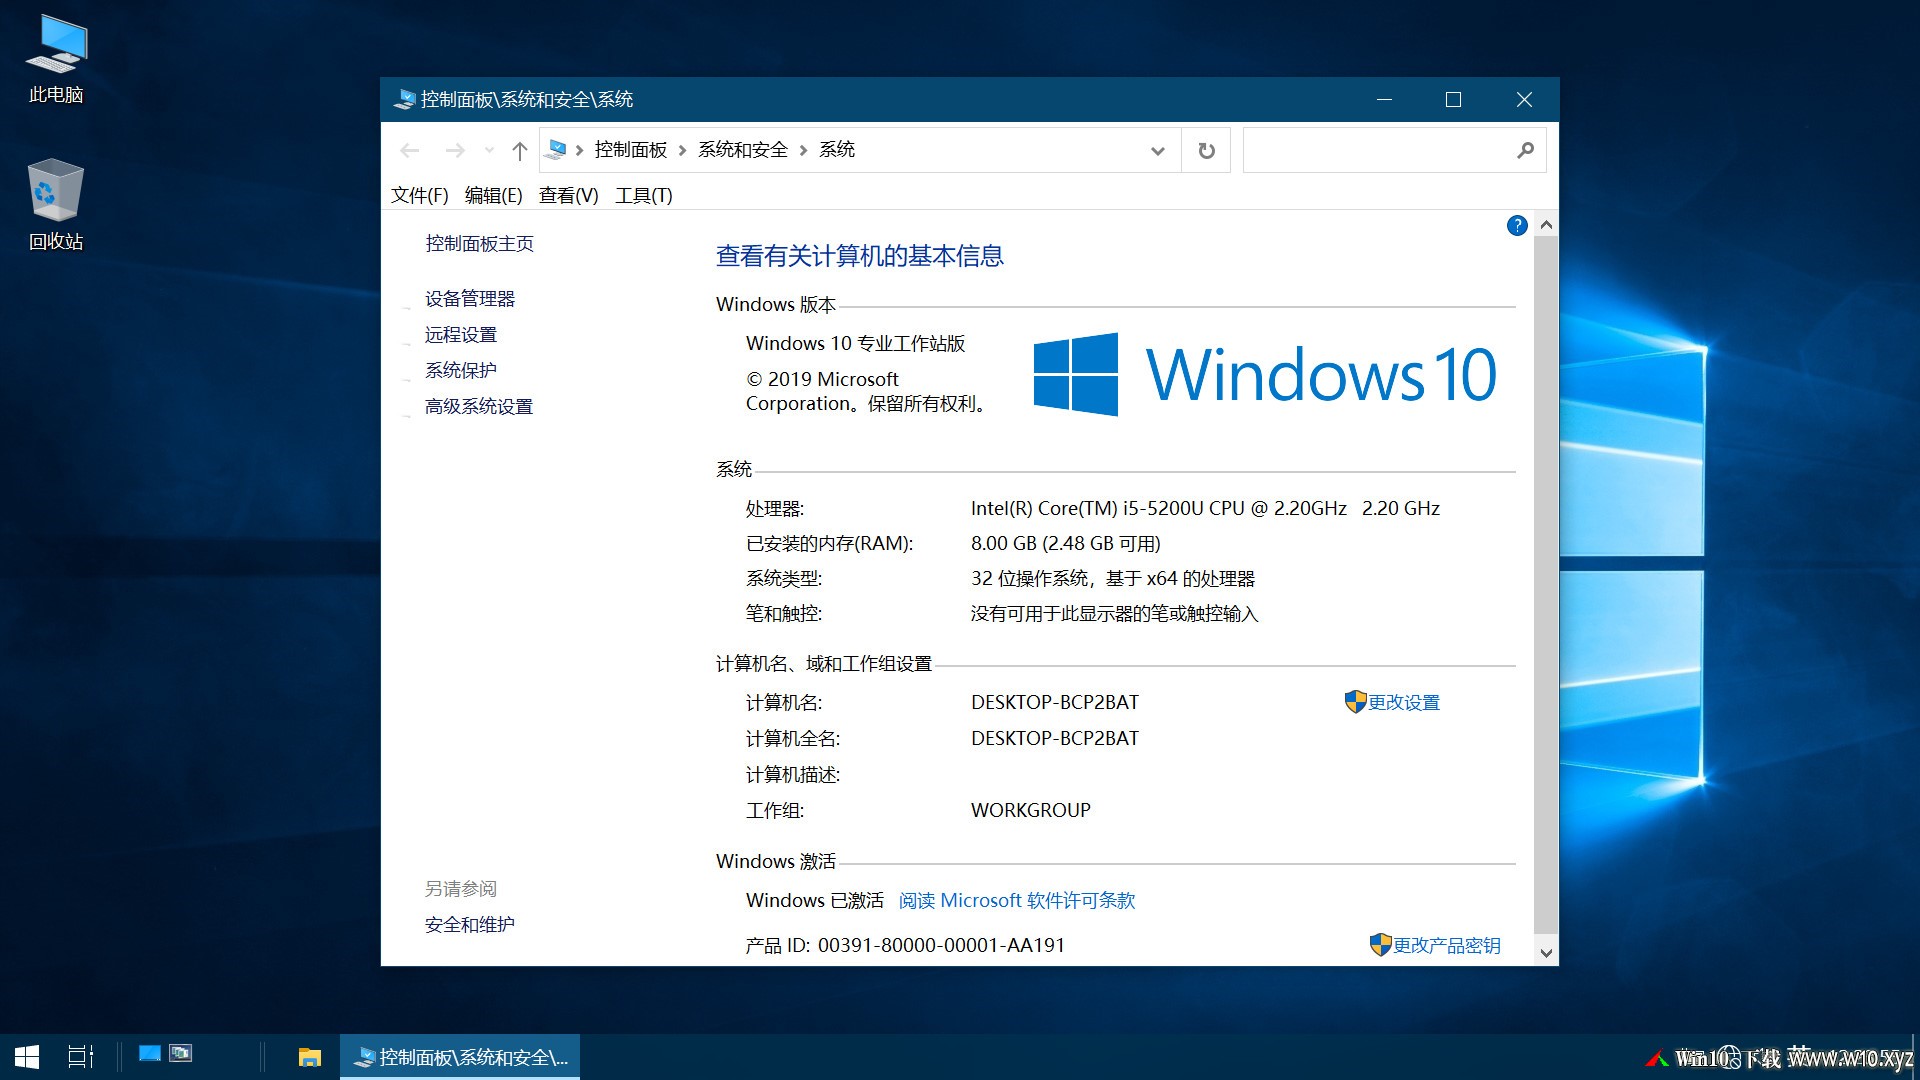
Task: Open 系统保护 from sidebar
Action: (x=460, y=371)
